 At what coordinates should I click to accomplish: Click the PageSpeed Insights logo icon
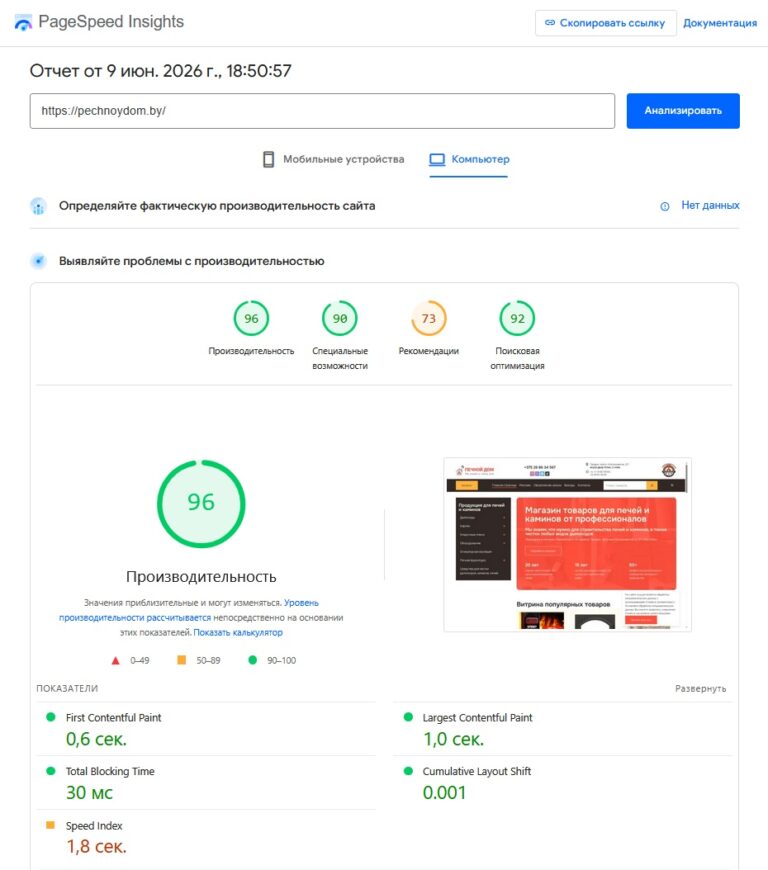23,23
